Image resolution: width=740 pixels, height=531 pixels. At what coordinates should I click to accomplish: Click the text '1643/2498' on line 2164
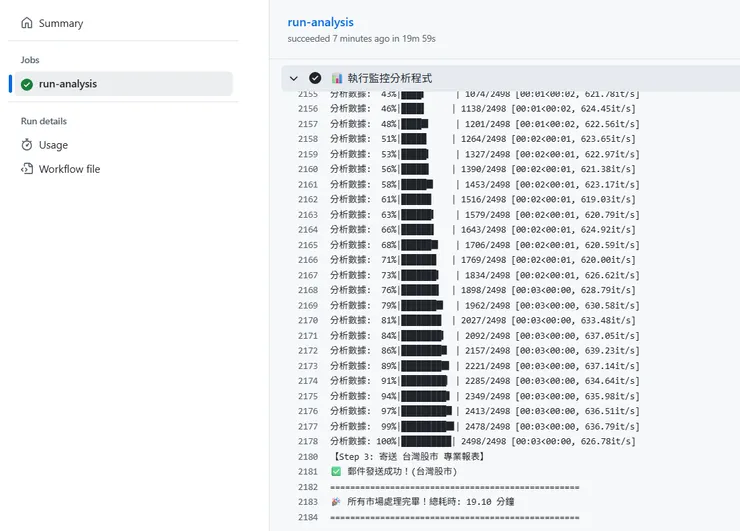click(x=483, y=229)
